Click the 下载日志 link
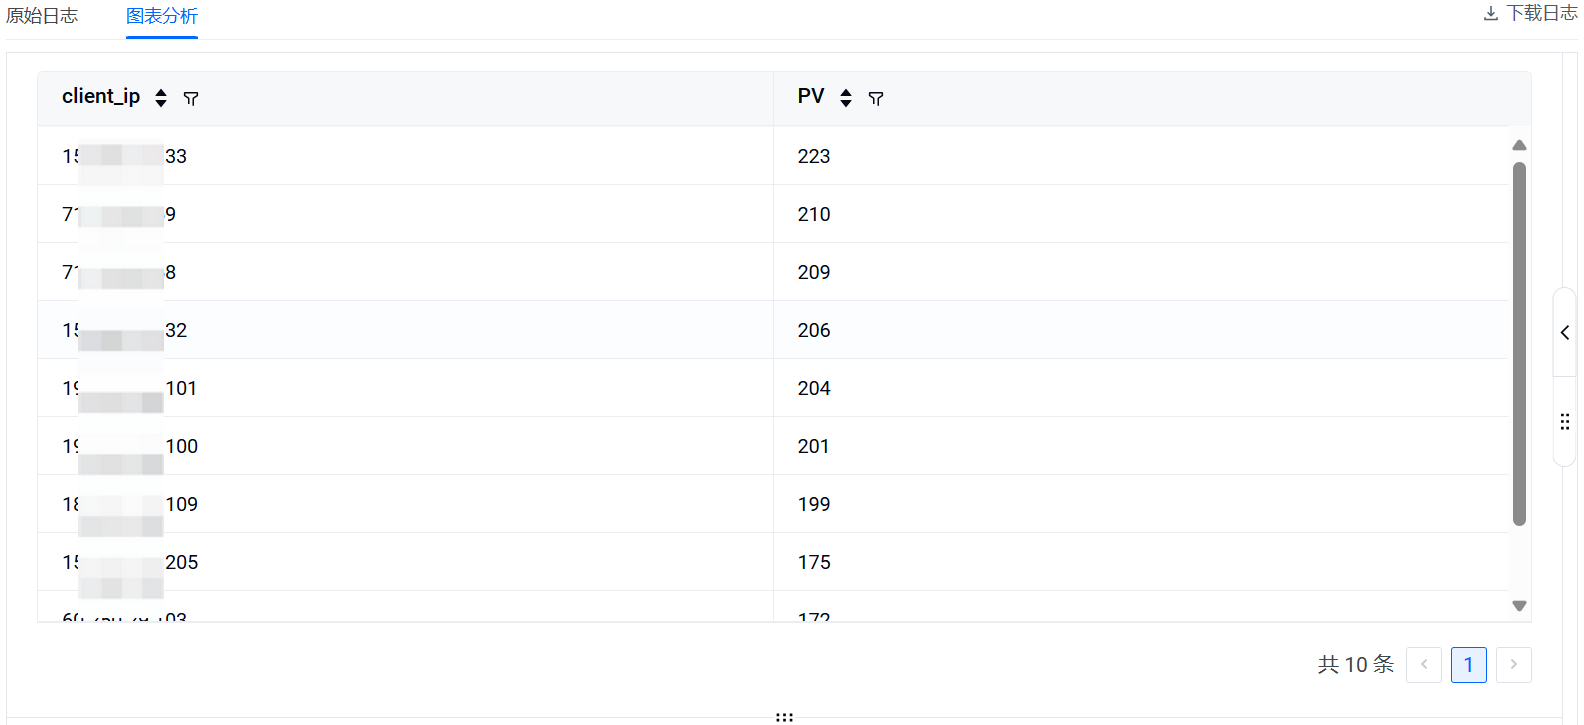The width and height of the screenshot is (1584, 725). tap(1541, 14)
